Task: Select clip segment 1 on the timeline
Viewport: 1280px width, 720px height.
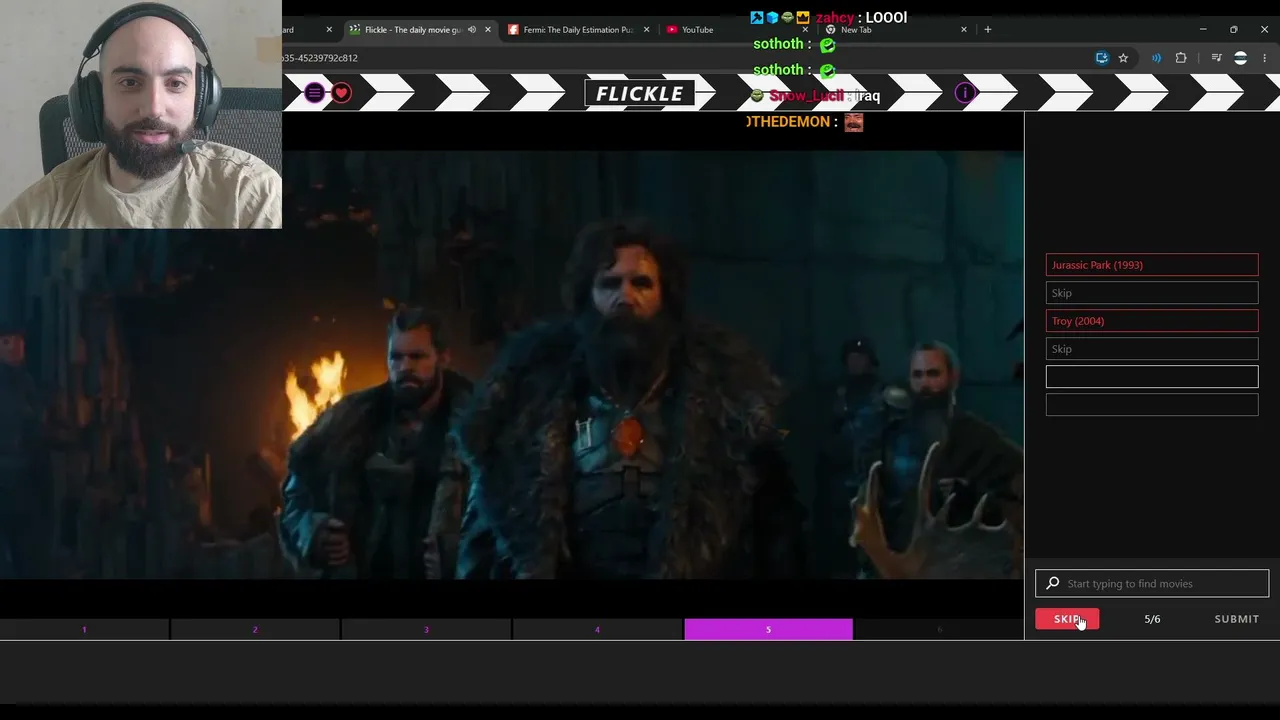Action: pyautogui.click(x=84, y=629)
